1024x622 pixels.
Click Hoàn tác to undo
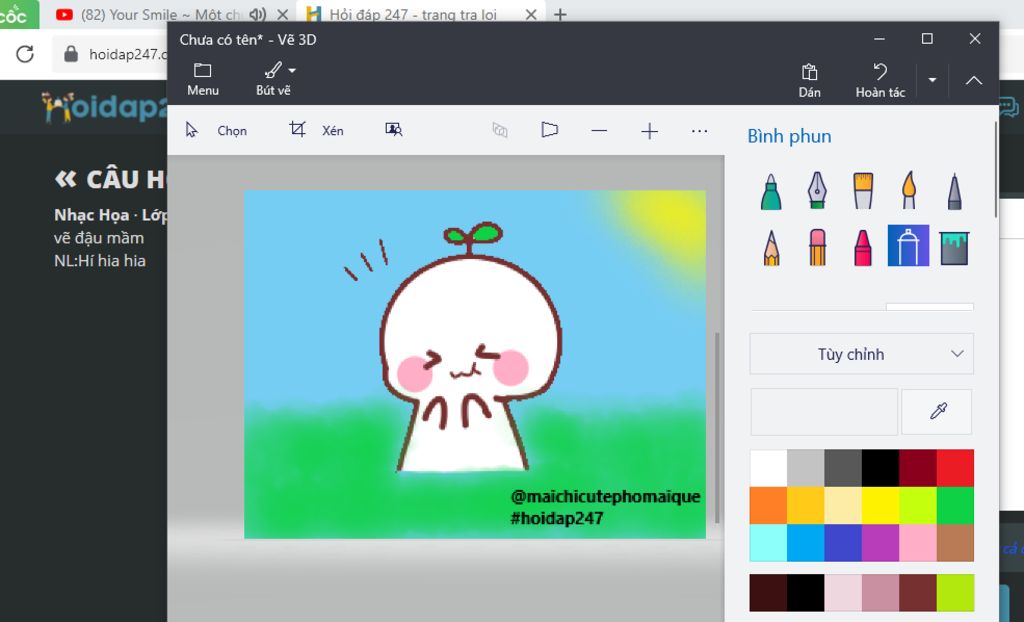(x=880, y=80)
